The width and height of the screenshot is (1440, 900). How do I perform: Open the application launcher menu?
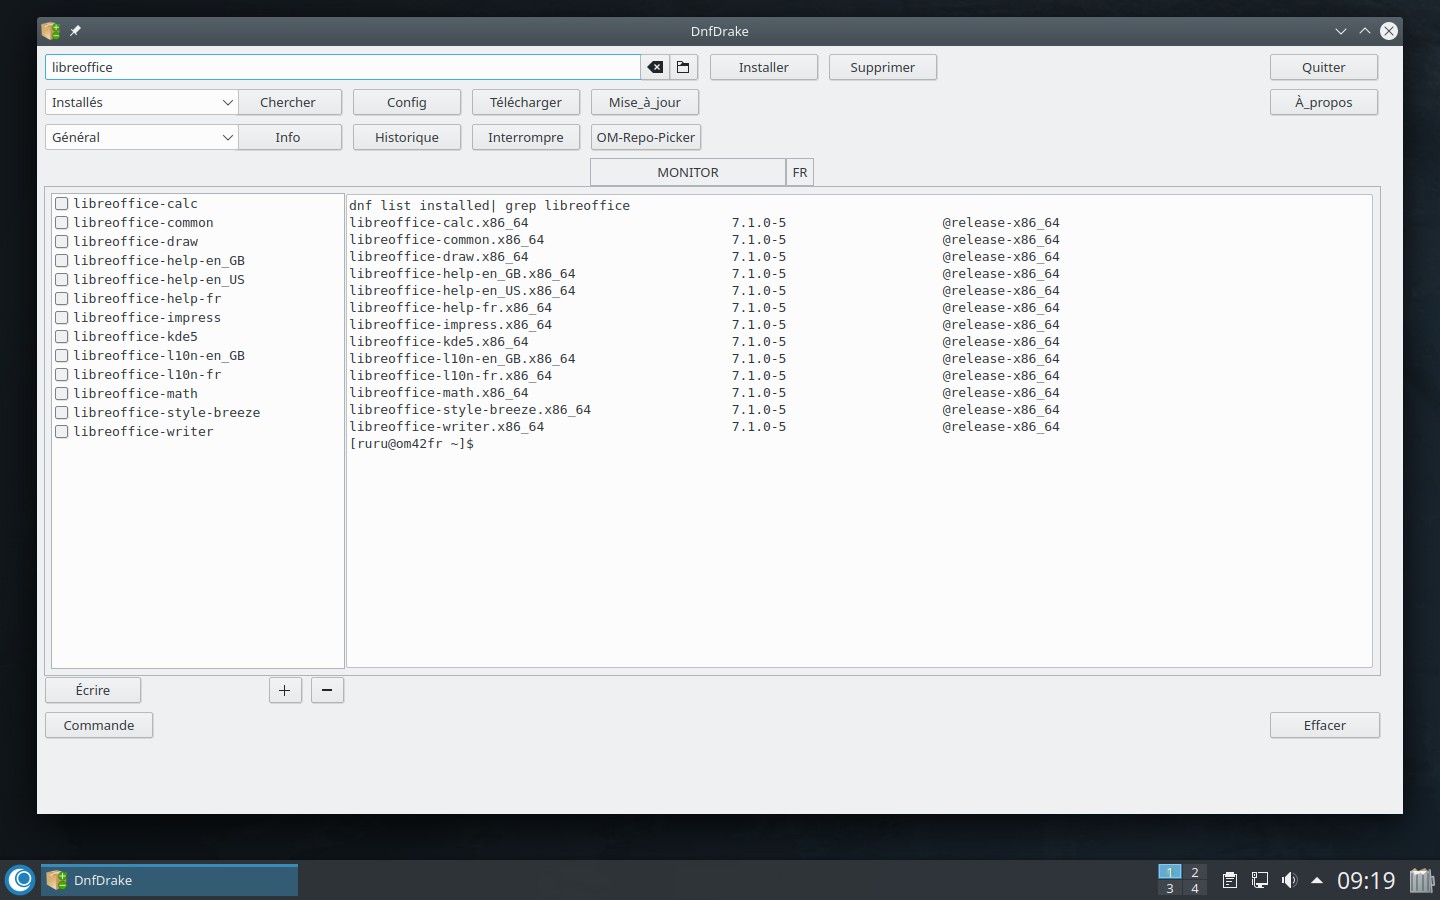point(20,880)
